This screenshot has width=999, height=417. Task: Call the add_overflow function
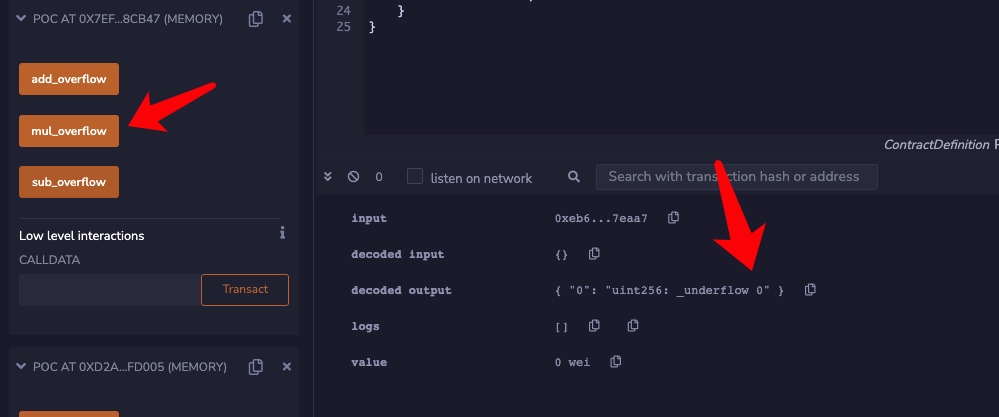tap(69, 78)
